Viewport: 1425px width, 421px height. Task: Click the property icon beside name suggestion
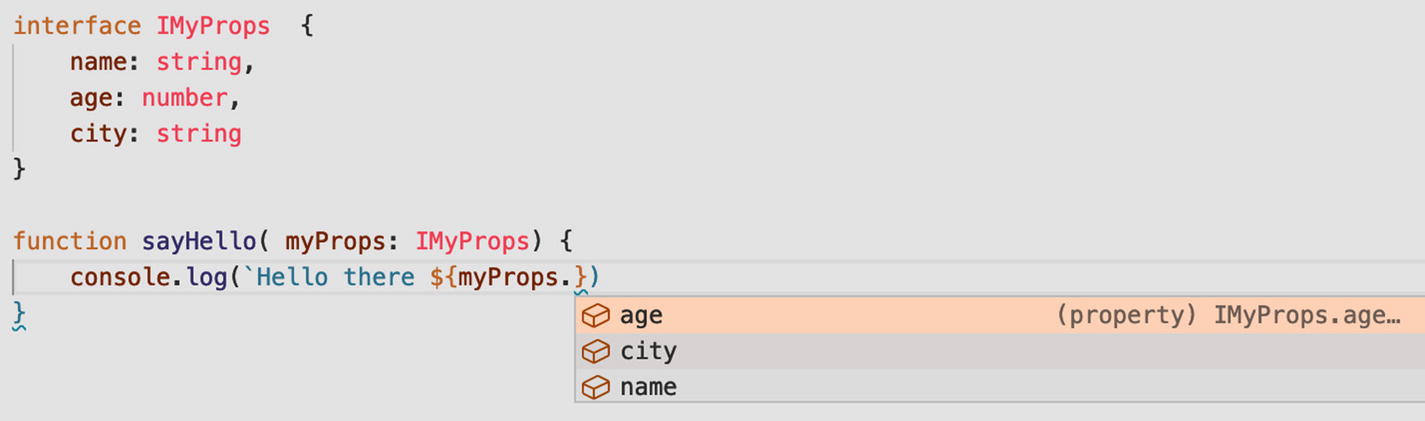point(596,388)
